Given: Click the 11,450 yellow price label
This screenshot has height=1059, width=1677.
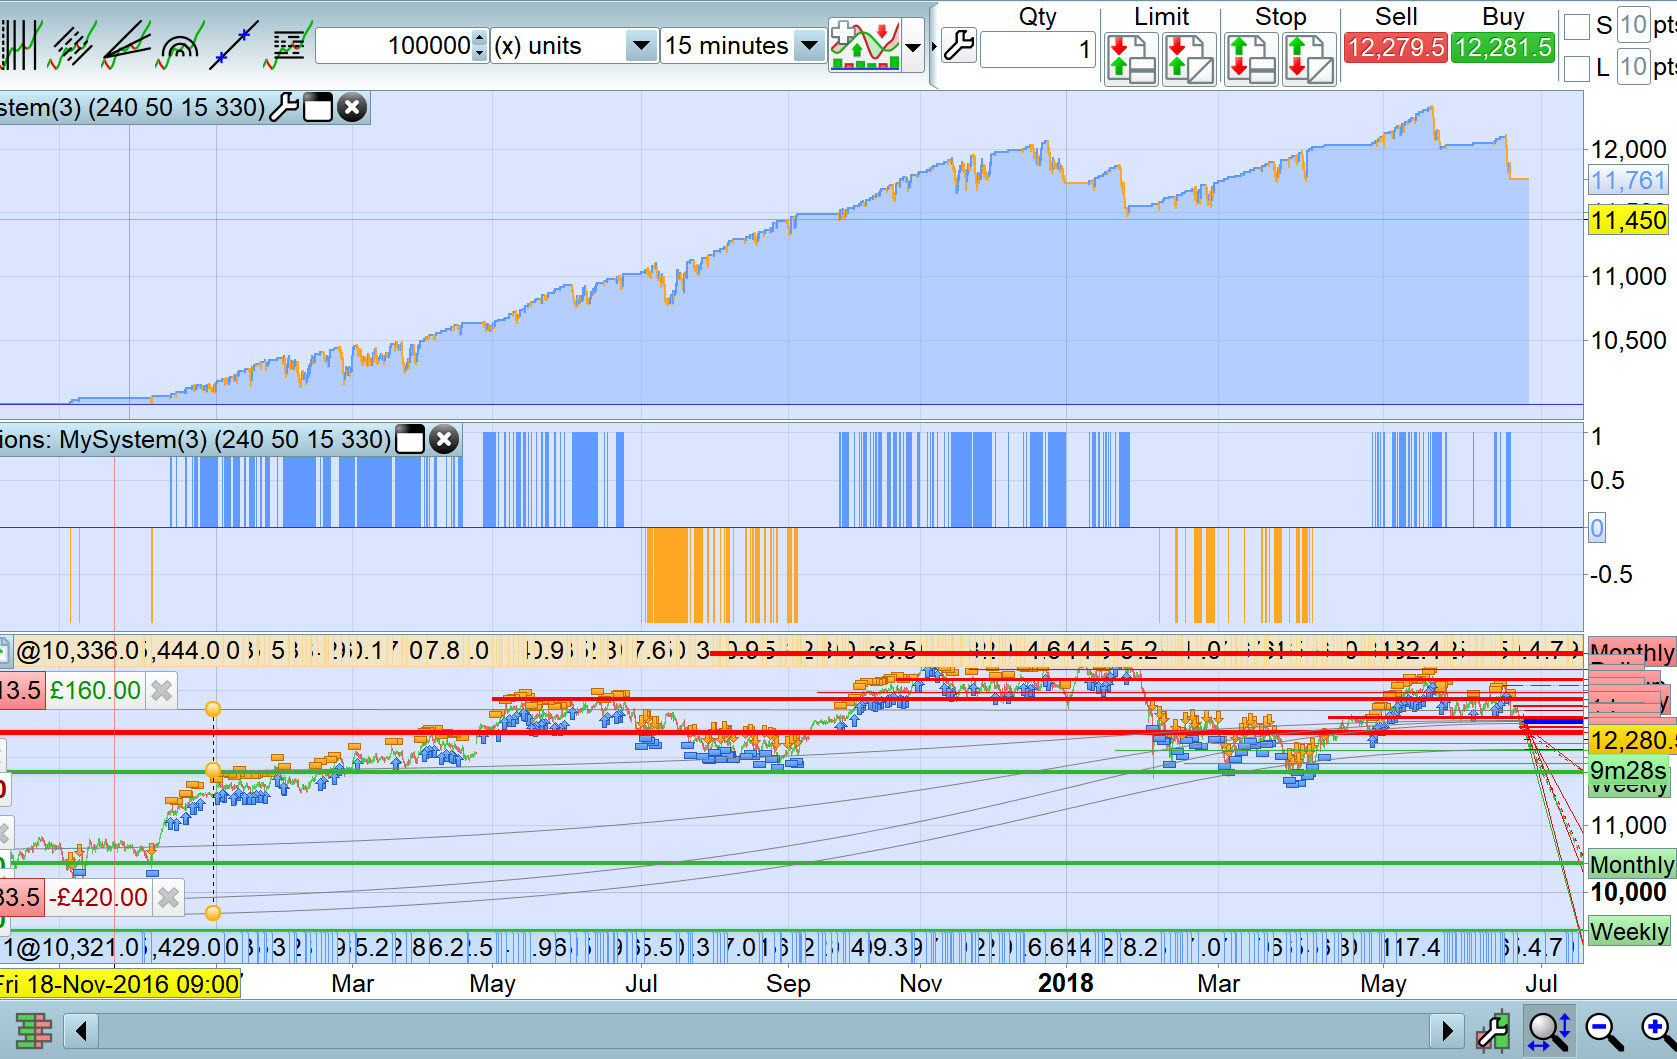Looking at the screenshot, I should [x=1628, y=220].
